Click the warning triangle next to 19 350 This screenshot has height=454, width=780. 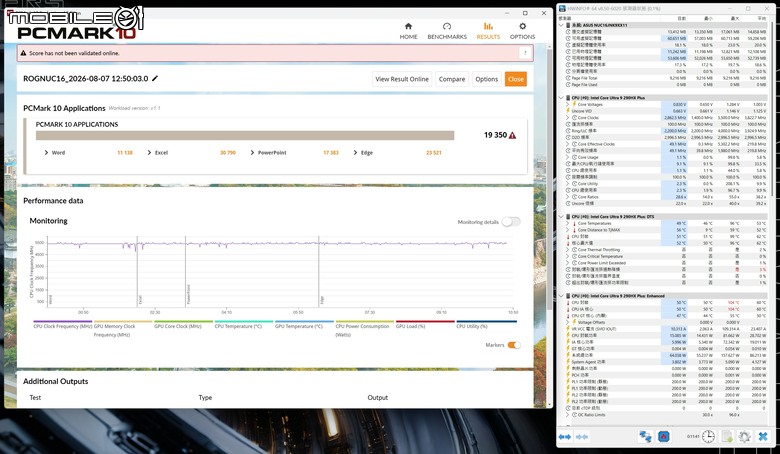tap(512, 135)
